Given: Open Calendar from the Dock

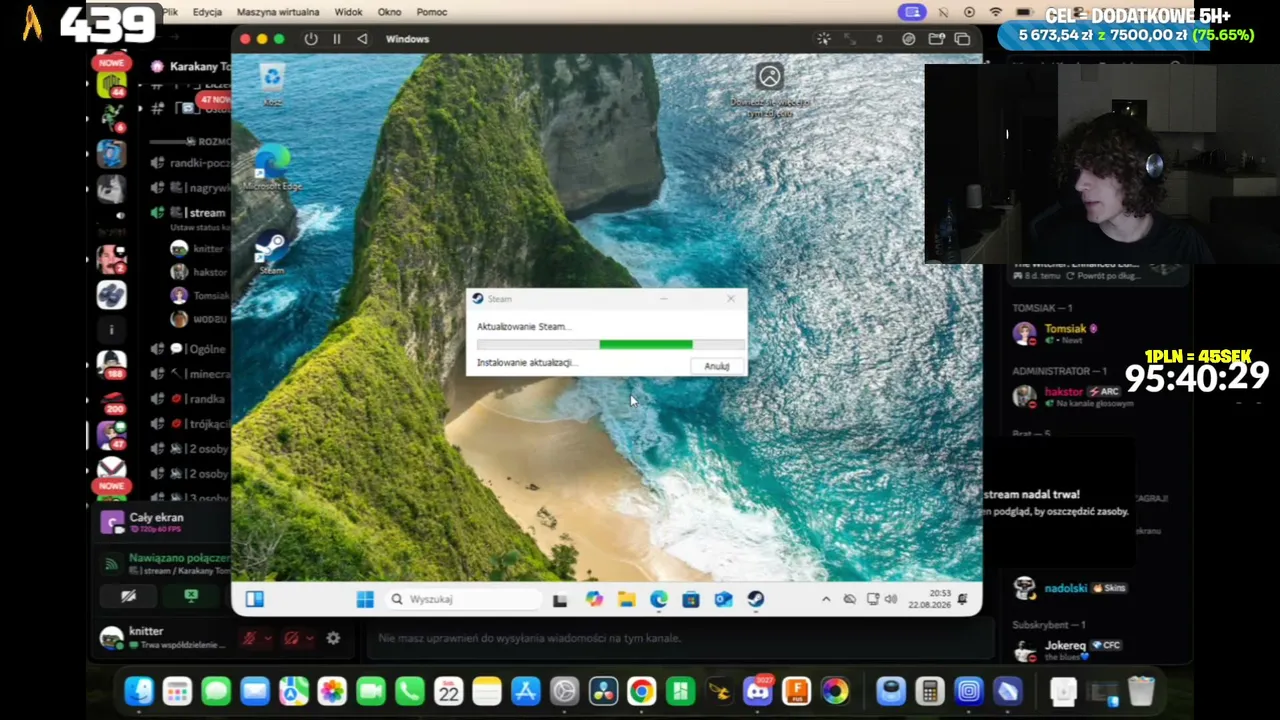Looking at the screenshot, I should [x=448, y=691].
